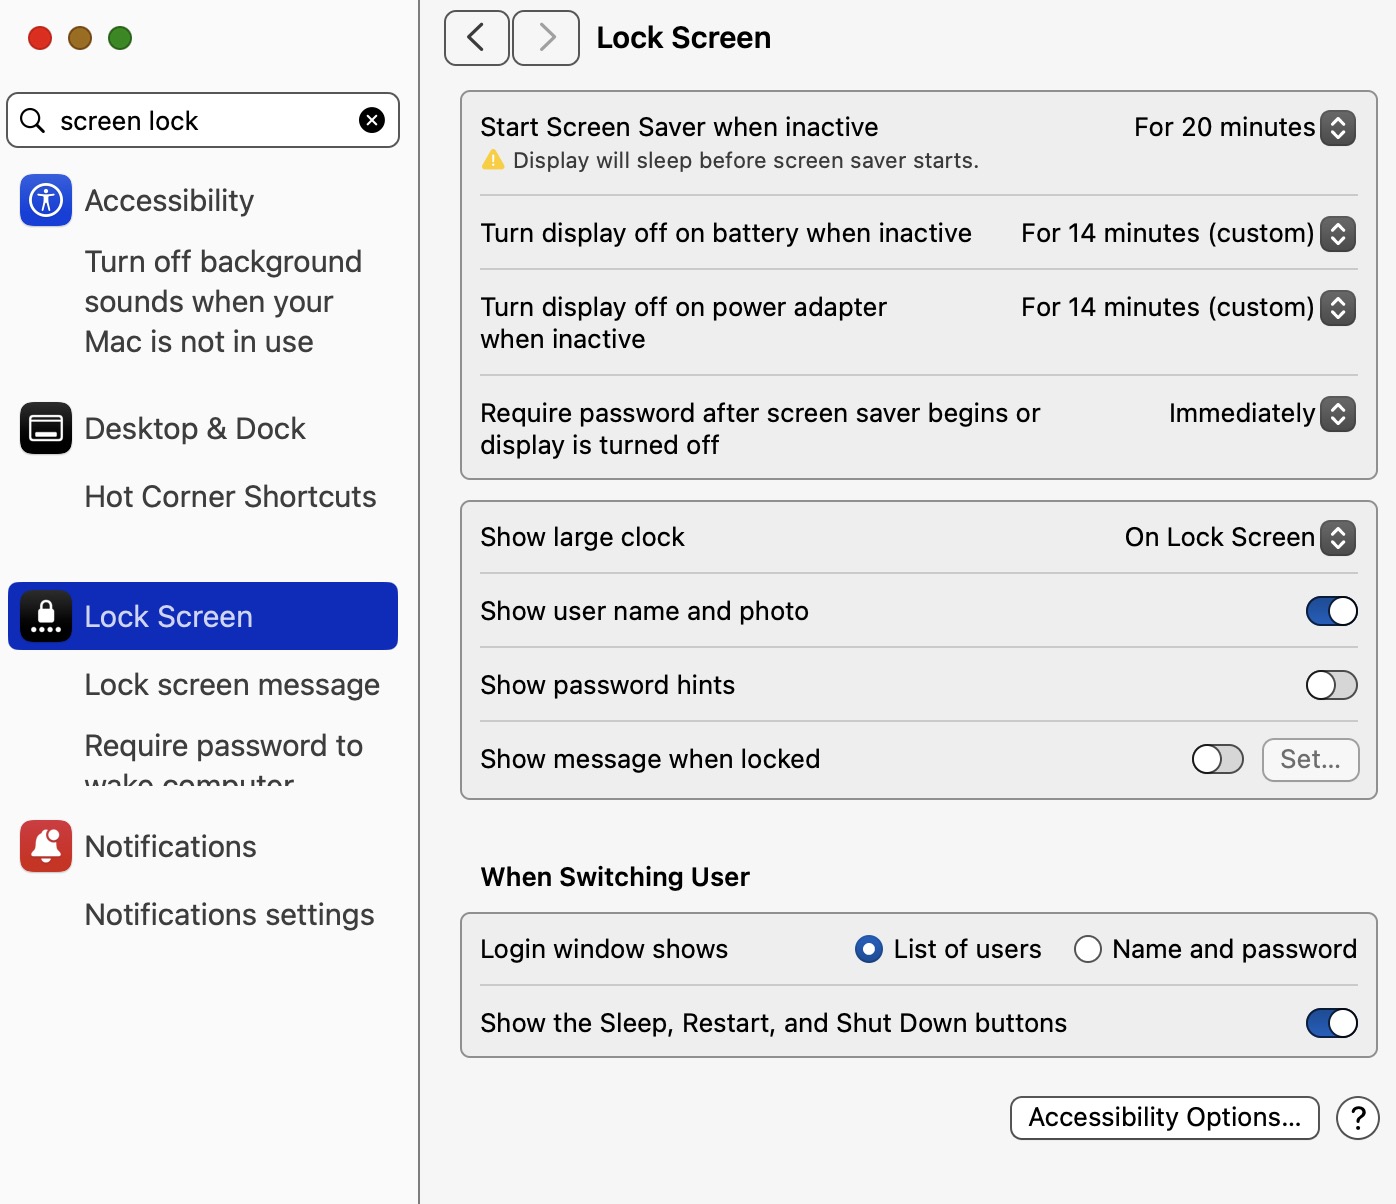Click into the search text field
The height and width of the screenshot is (1204, 1396).
pos(200,121)
